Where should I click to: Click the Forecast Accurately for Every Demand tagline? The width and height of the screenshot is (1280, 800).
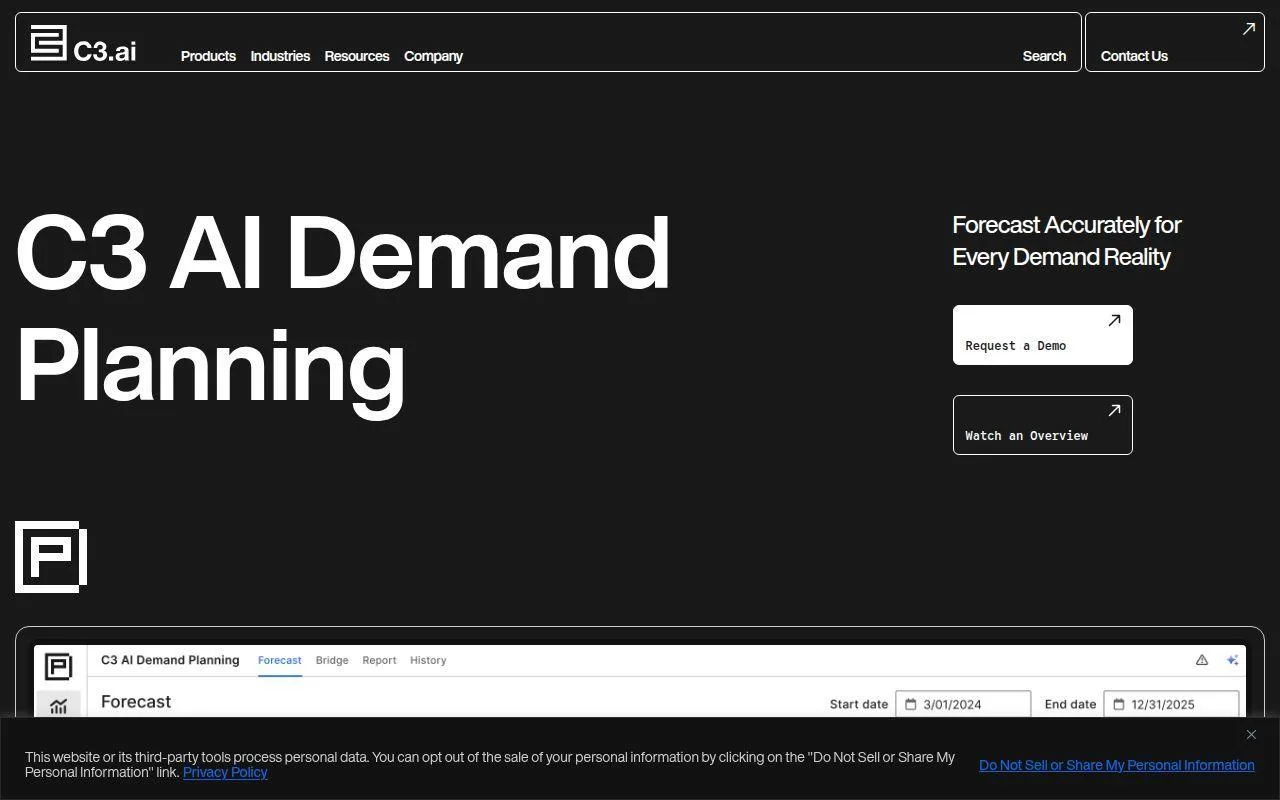click(1067, 241)
